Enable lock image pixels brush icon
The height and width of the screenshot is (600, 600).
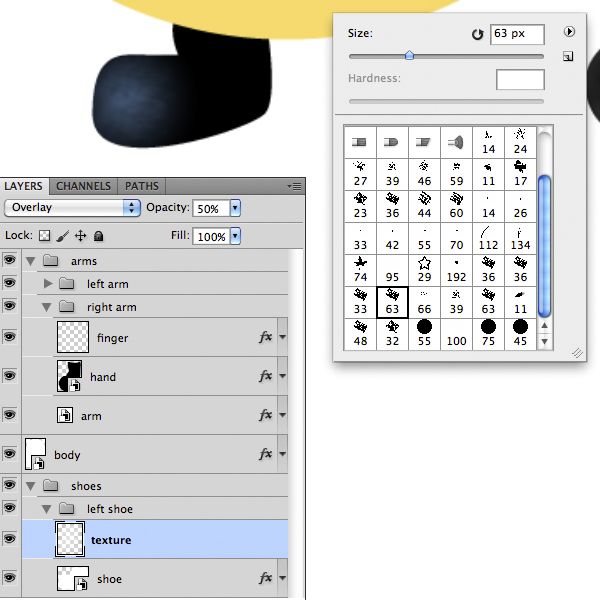pyautogui.click(x=62, y=237)
